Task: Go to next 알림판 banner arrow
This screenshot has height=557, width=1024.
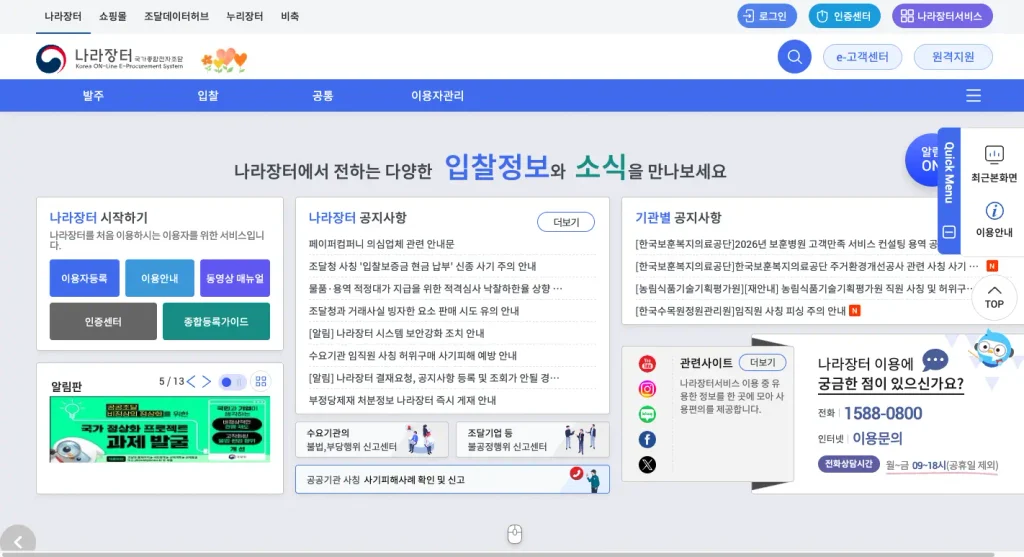Action: 206,381
